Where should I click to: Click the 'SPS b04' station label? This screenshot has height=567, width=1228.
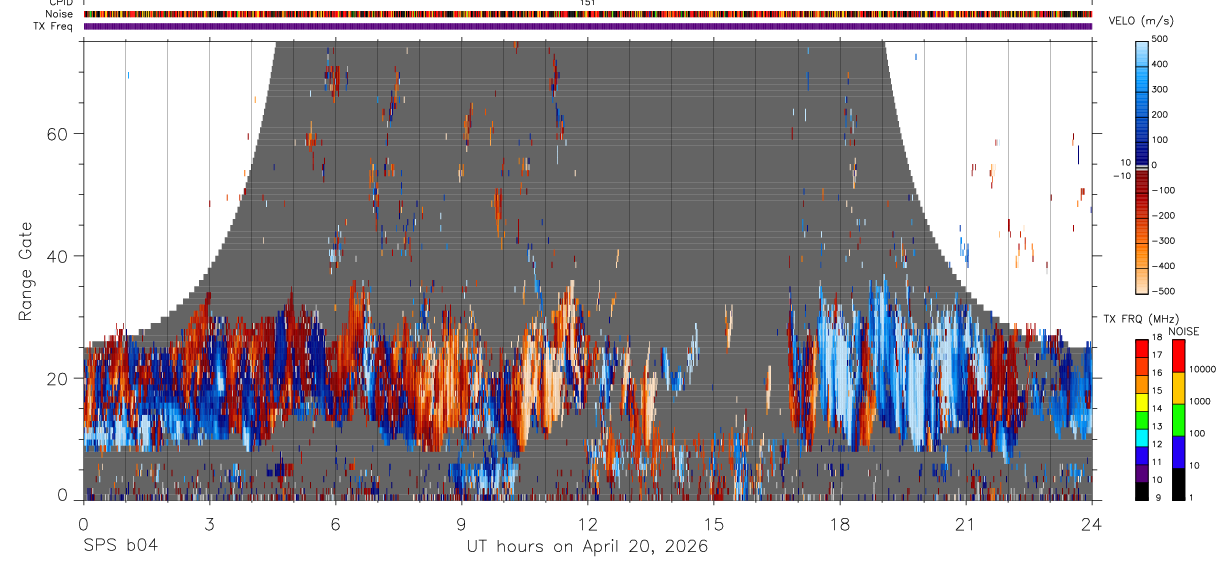coord(120,546)
